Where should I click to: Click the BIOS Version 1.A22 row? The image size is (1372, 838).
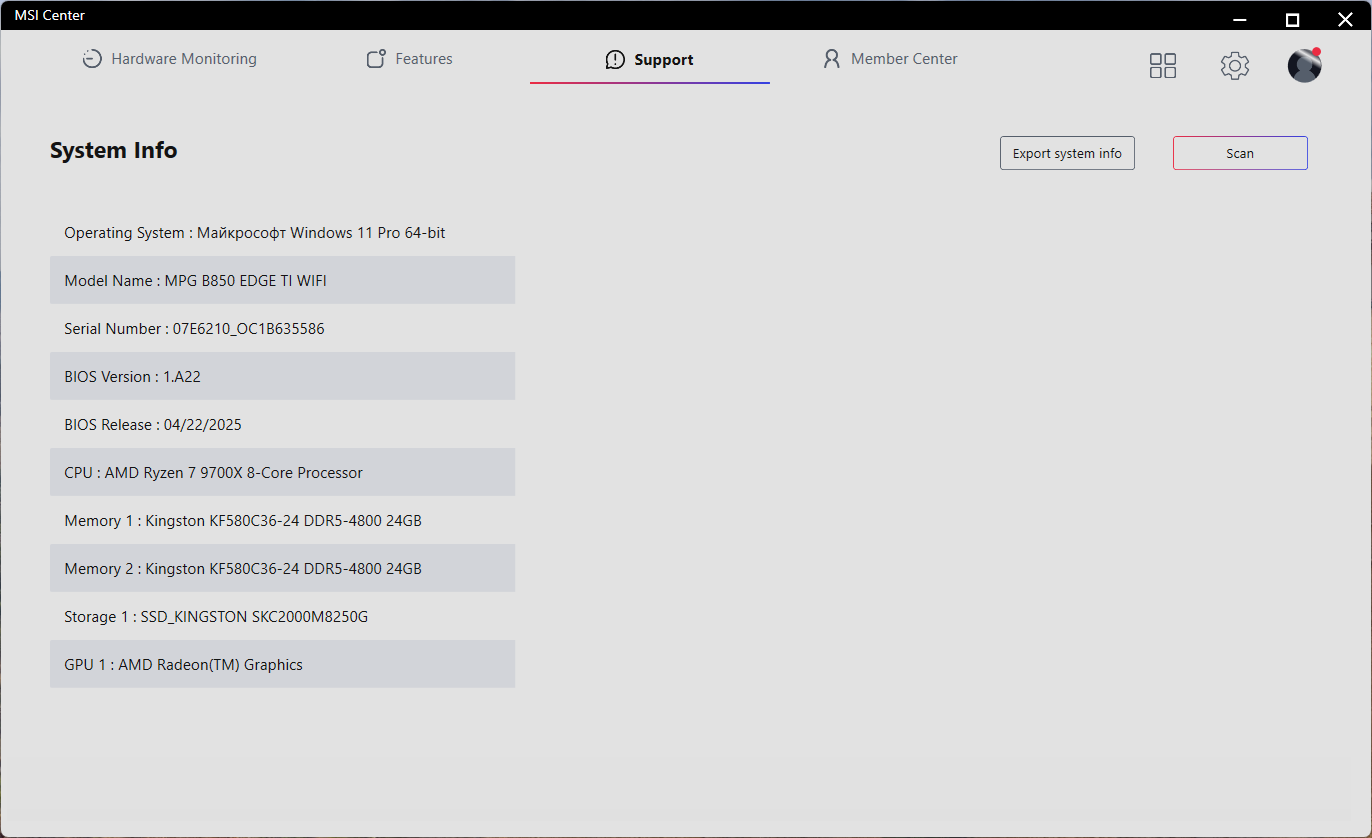tap(282, 376)
